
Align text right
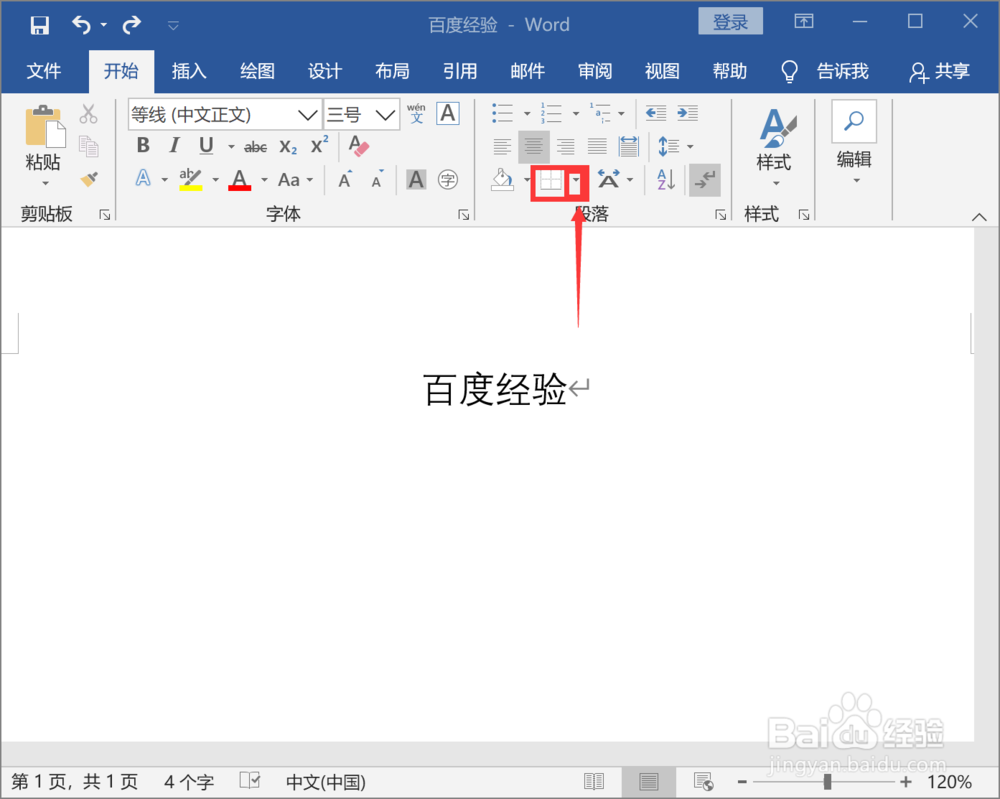(566, 147)
